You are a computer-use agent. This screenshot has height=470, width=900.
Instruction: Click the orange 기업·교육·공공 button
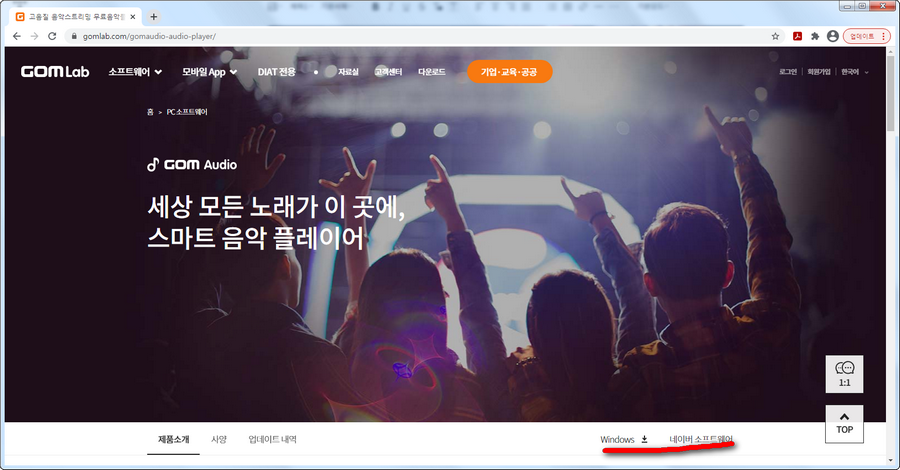[x=510, y=72]
